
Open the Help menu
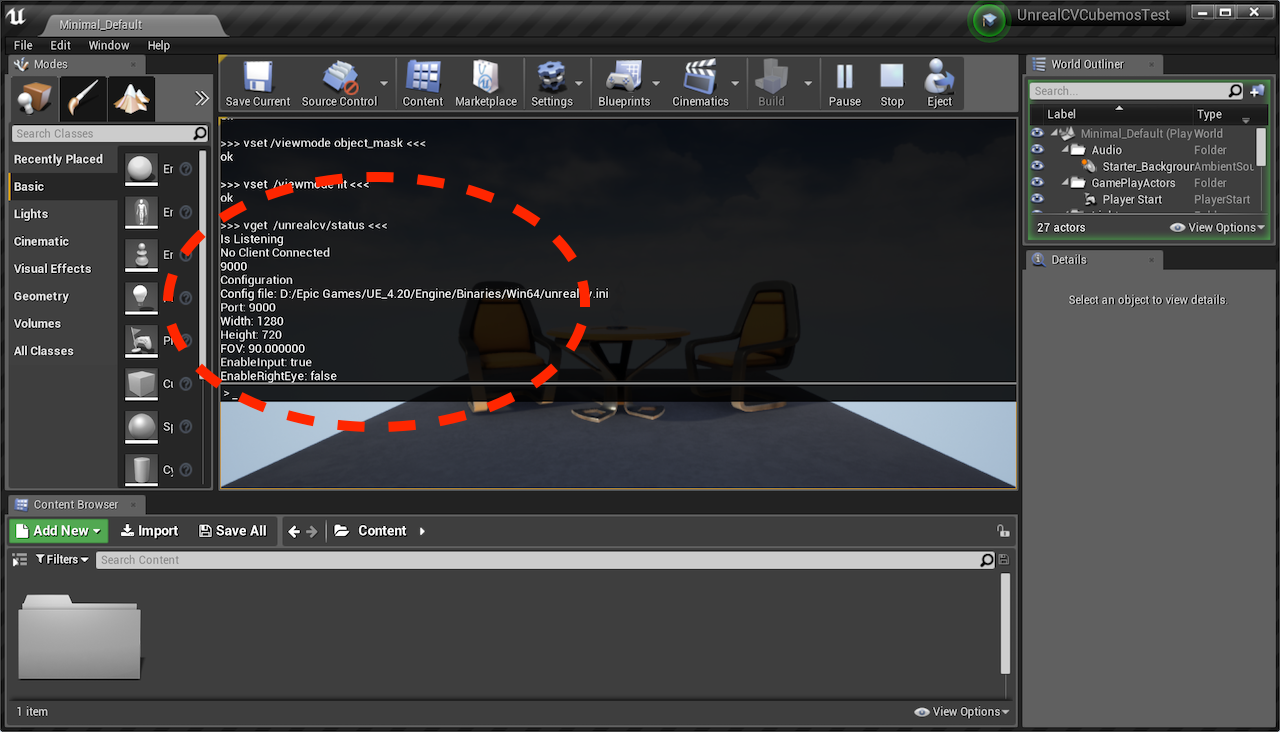click(159, 45)
